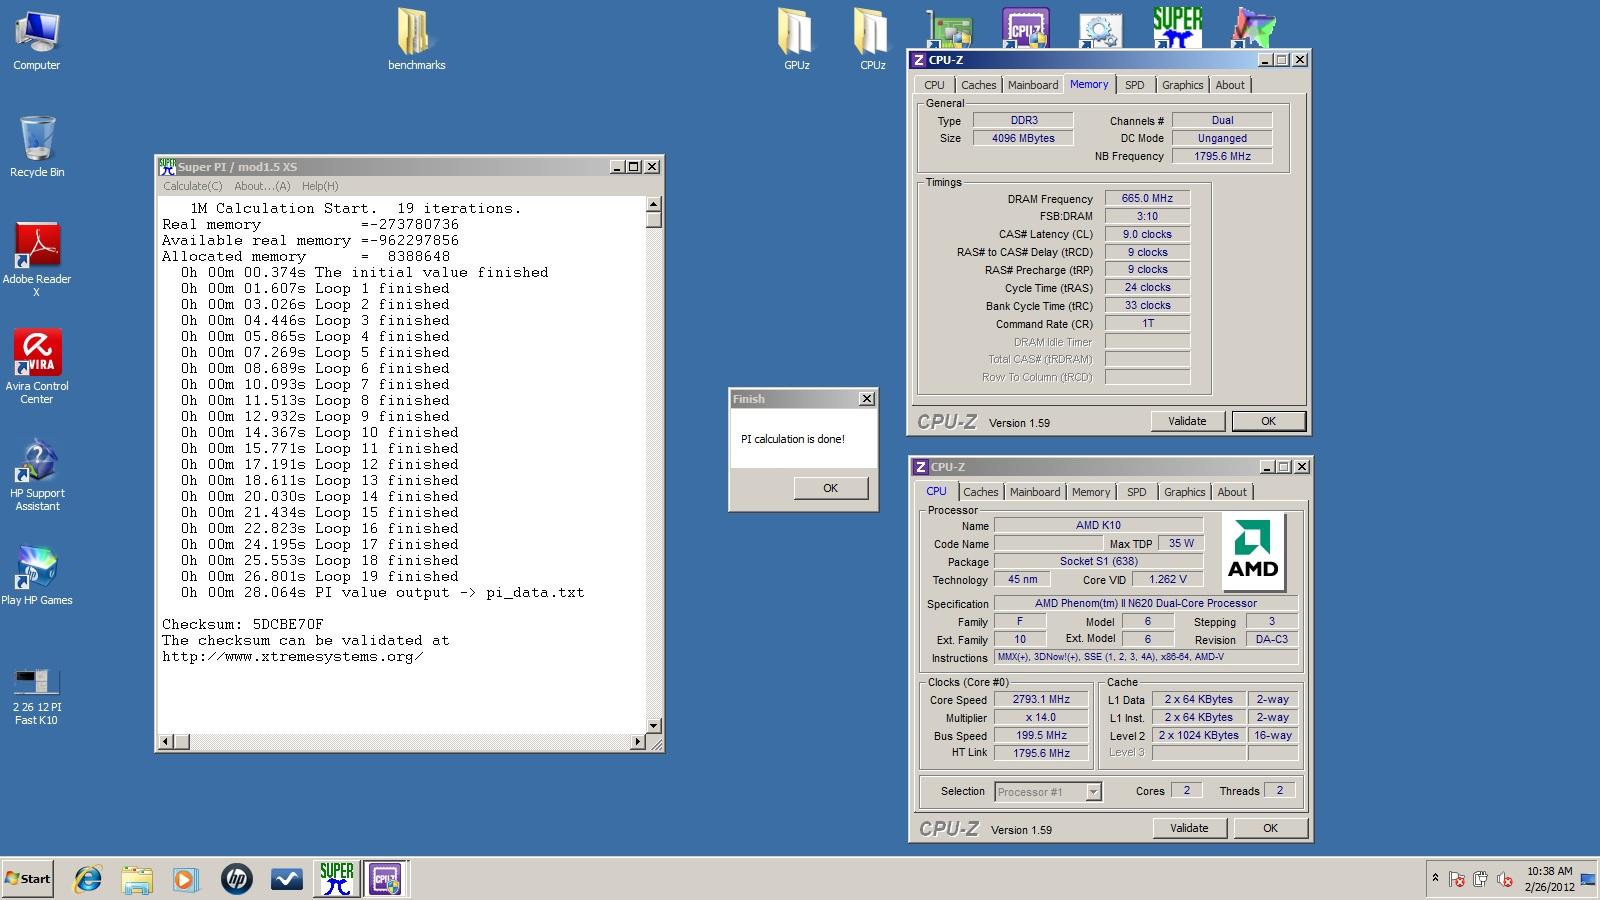Viewport: 1600px width, 900px height.
Task: Click Validate in lower CPU-Z window
Action: click(1189, 828)
